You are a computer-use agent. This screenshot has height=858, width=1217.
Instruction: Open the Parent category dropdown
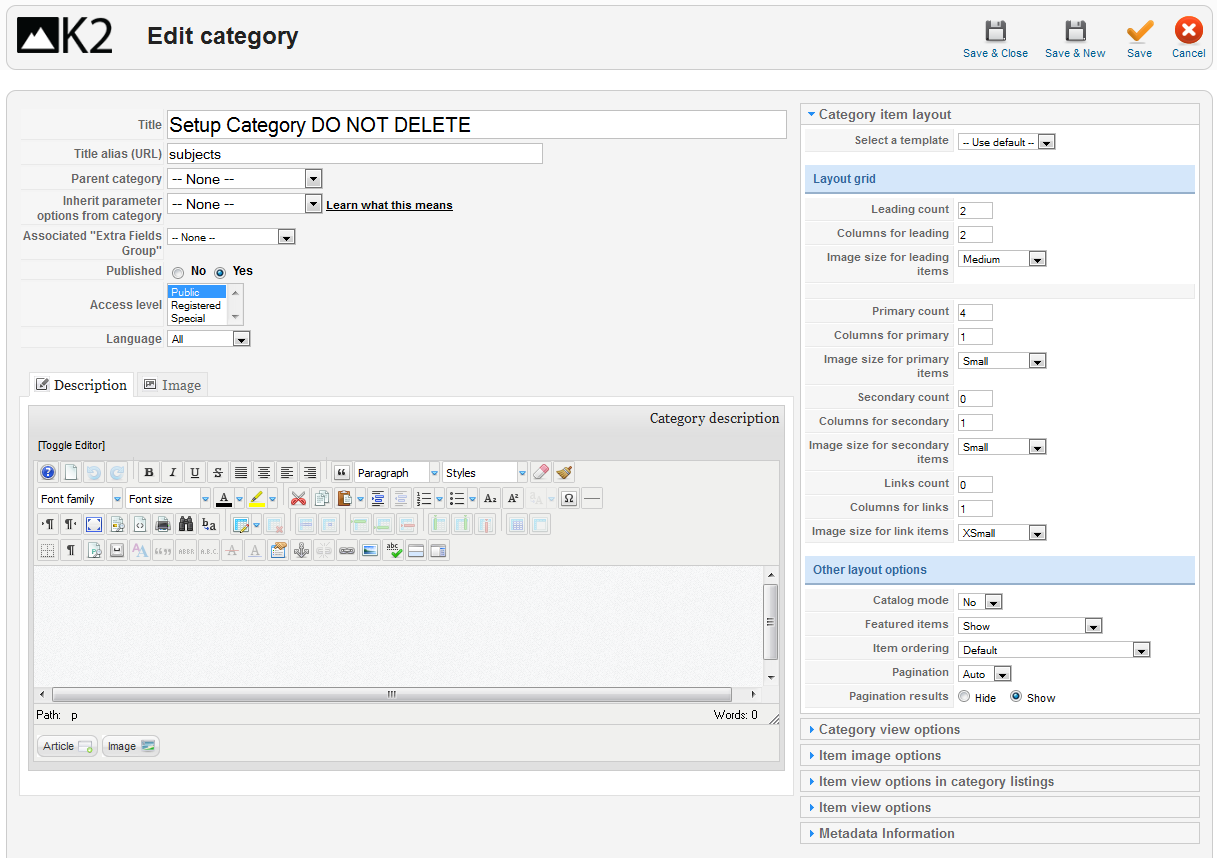[x=244, y=179]
